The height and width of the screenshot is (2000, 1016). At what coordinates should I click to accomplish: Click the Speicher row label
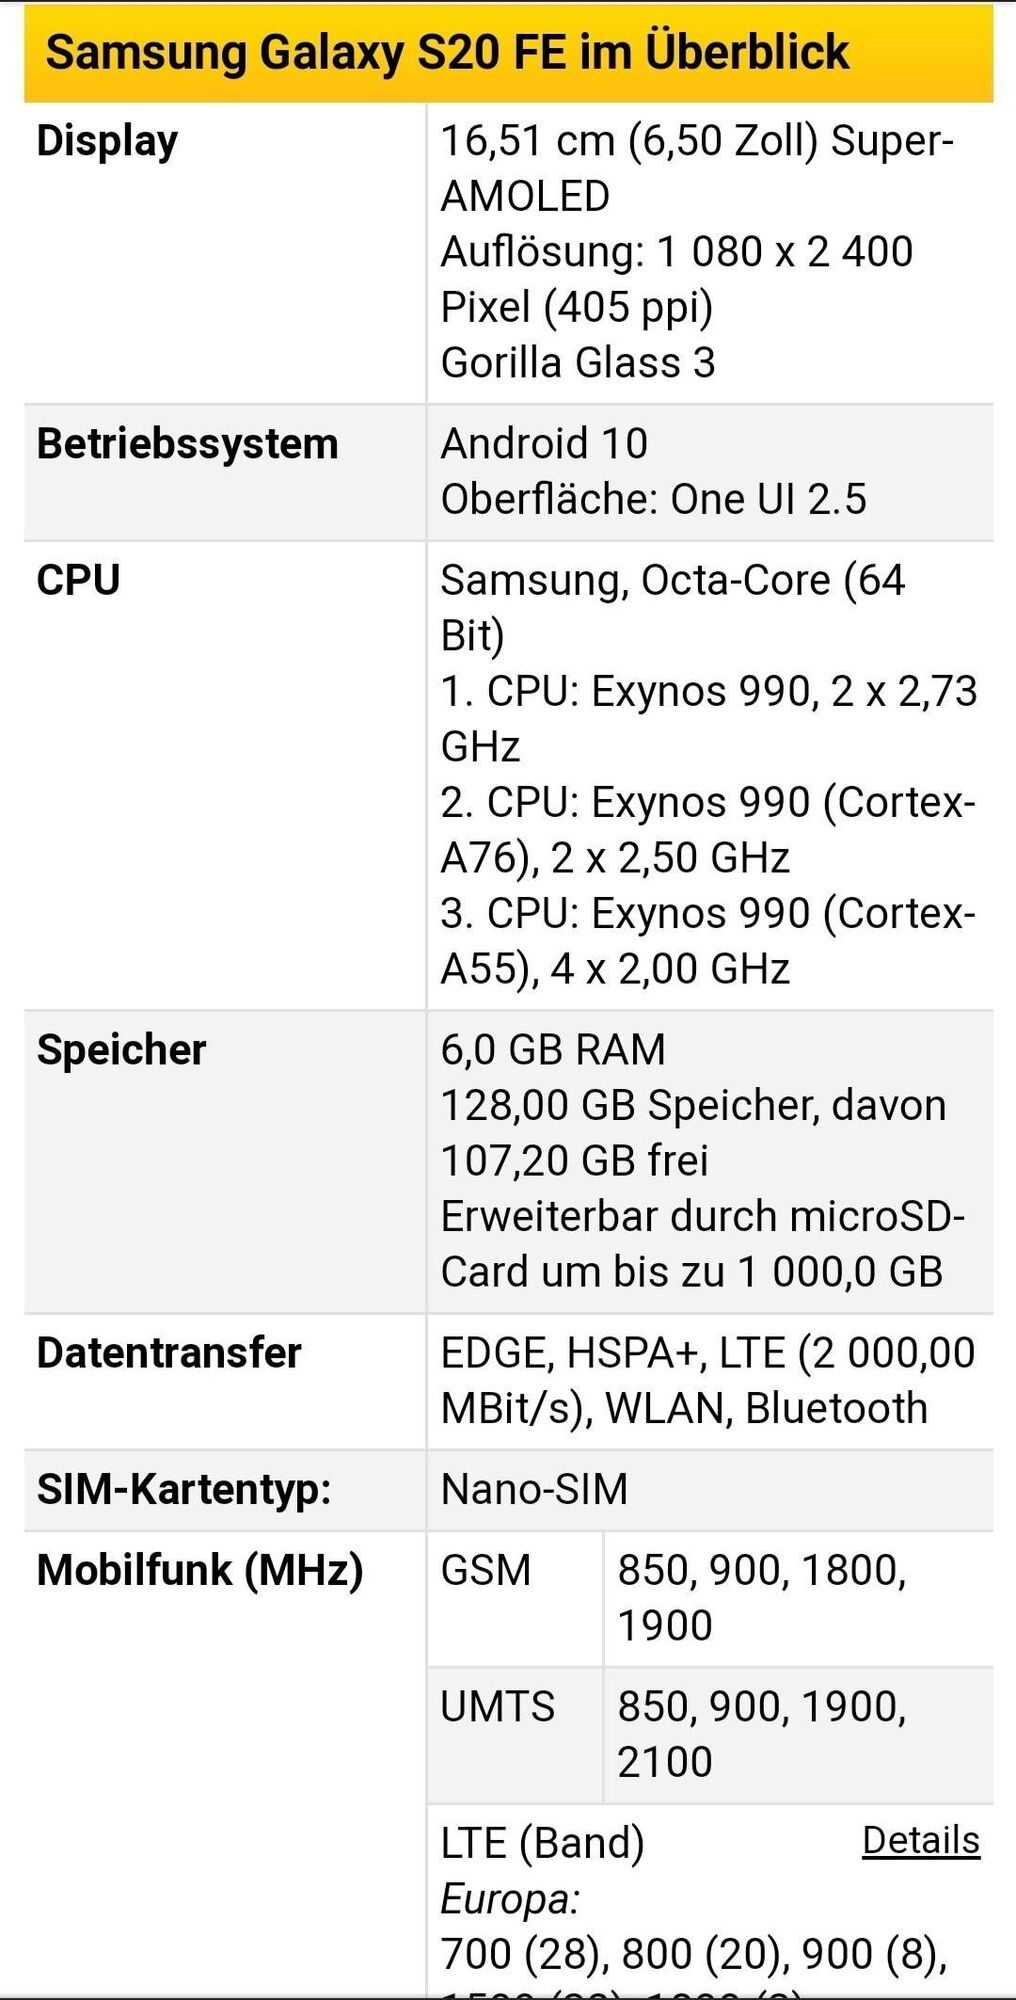(121, 1050)
